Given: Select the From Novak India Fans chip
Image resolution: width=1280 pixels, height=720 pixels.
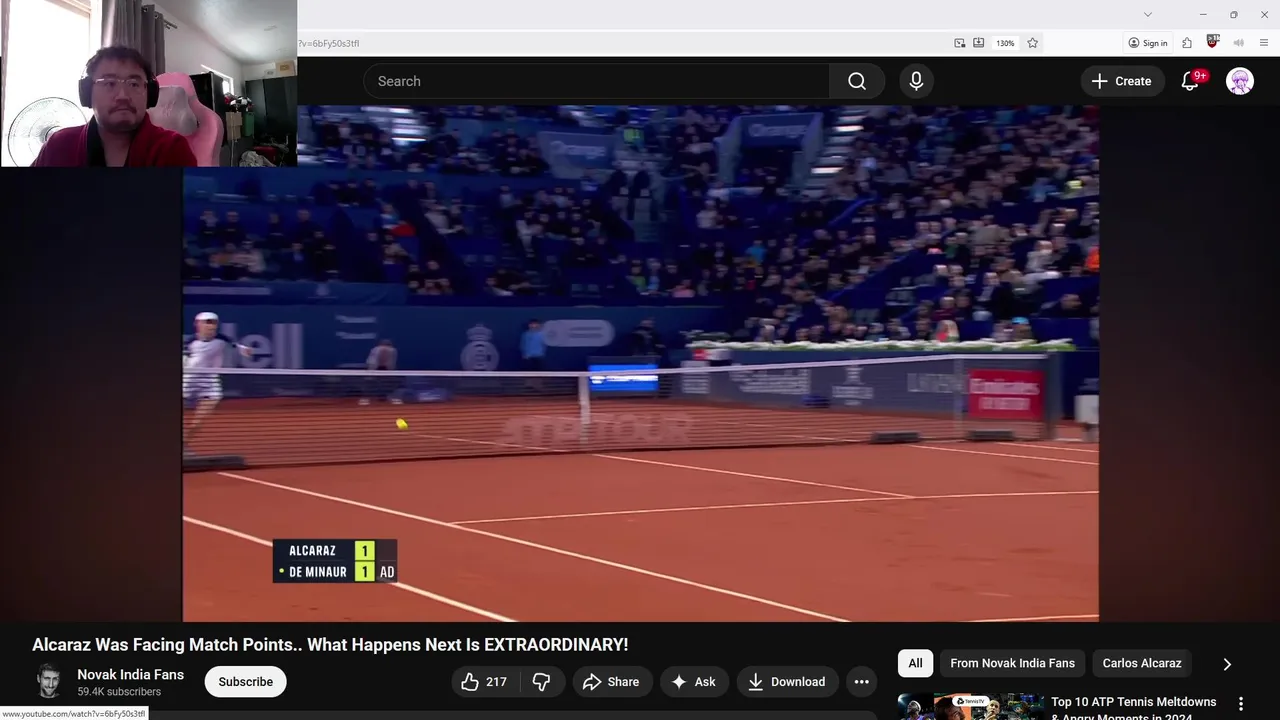Looking at the screenshot, I should point(1012,663).
